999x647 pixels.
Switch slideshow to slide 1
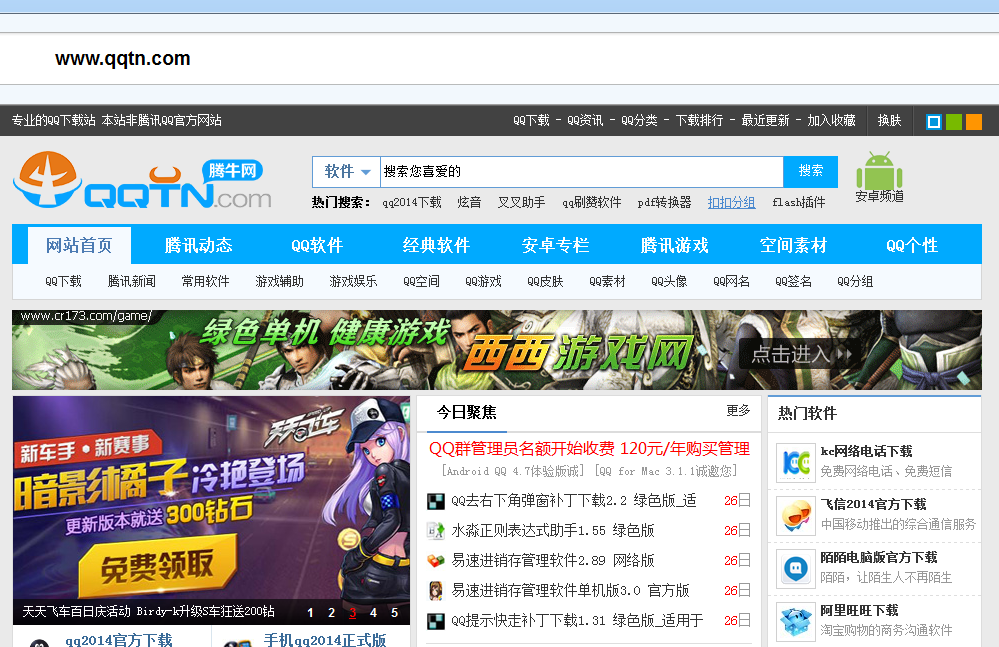tap(310, 613)
